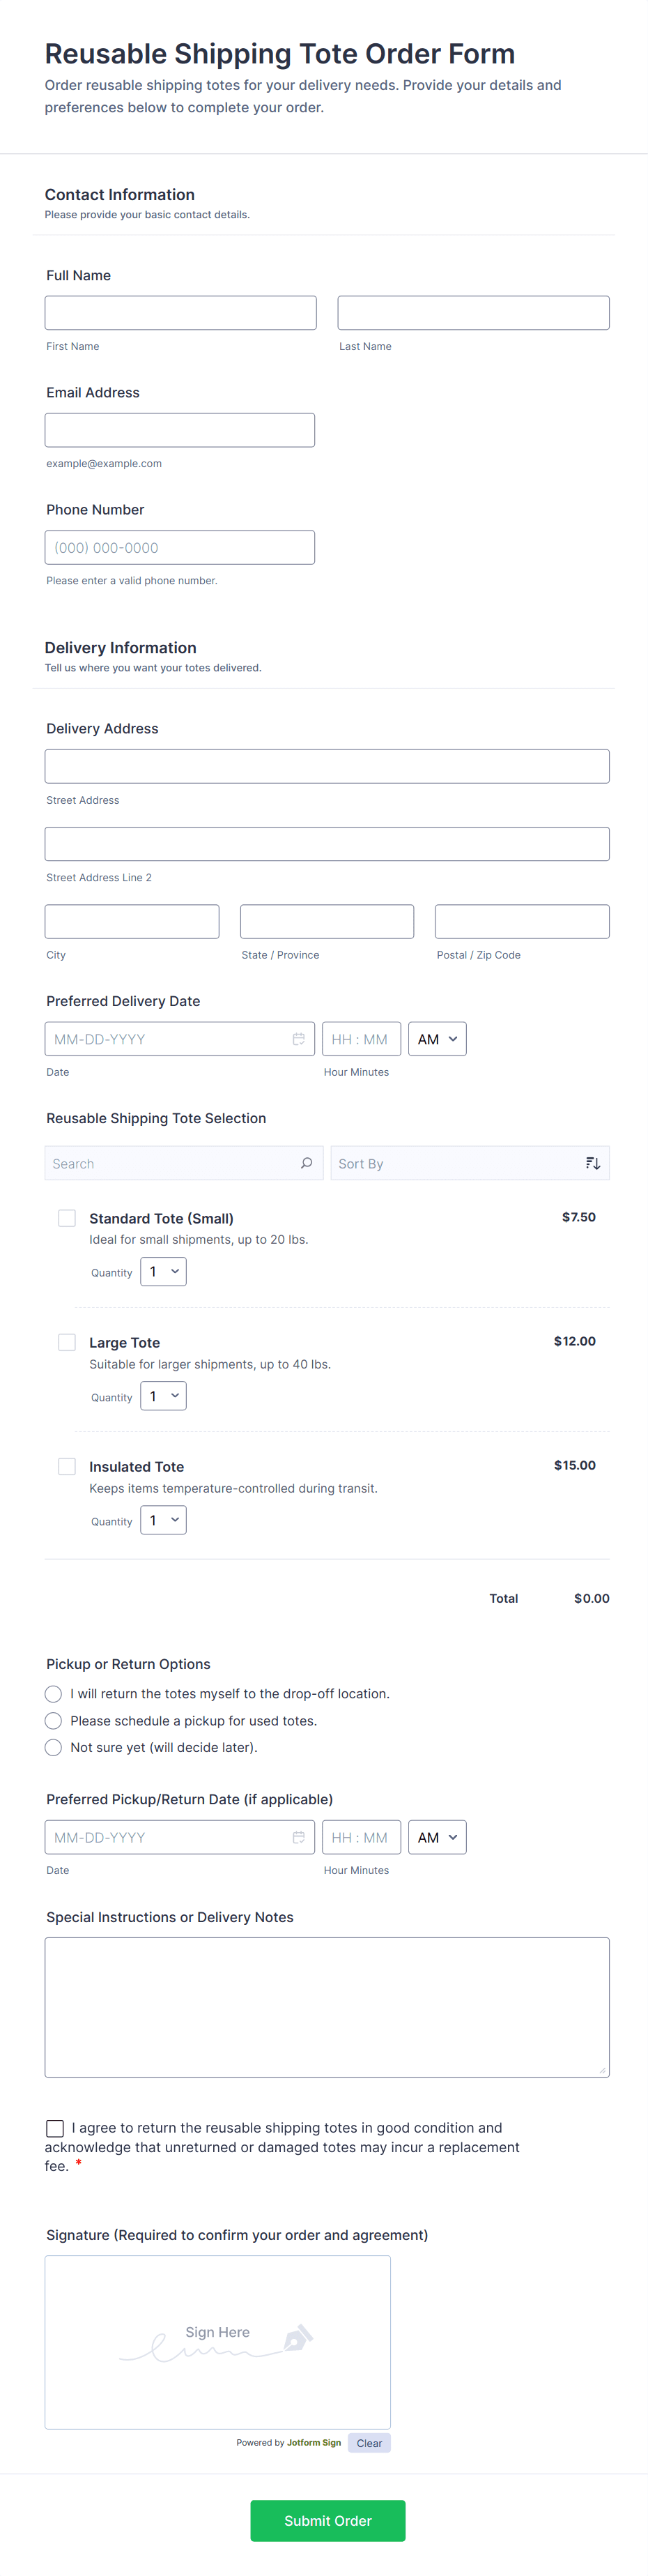
Task: Expand delivery time AM/PM dropdown
Action: click(x=437, y=1039)
